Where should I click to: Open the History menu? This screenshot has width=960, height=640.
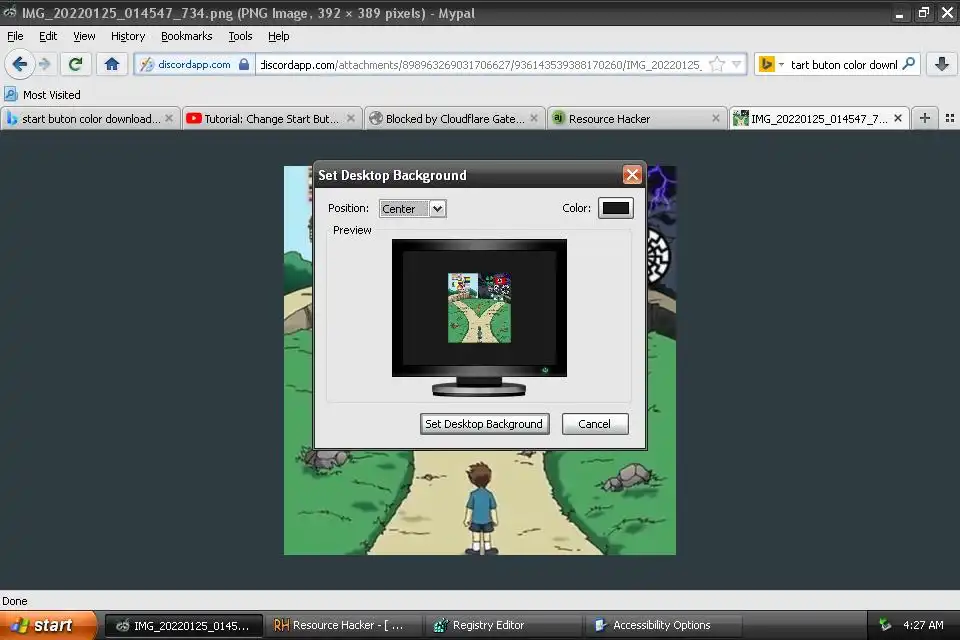tap(128, 36)
